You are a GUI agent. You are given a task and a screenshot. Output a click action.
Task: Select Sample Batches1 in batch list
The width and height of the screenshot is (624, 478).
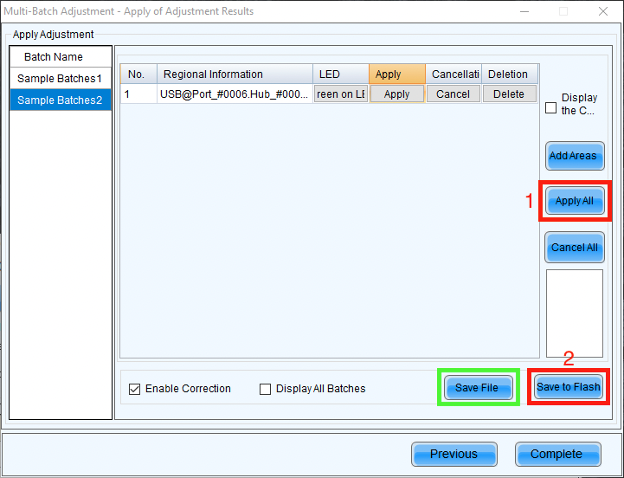coord(60,78)
